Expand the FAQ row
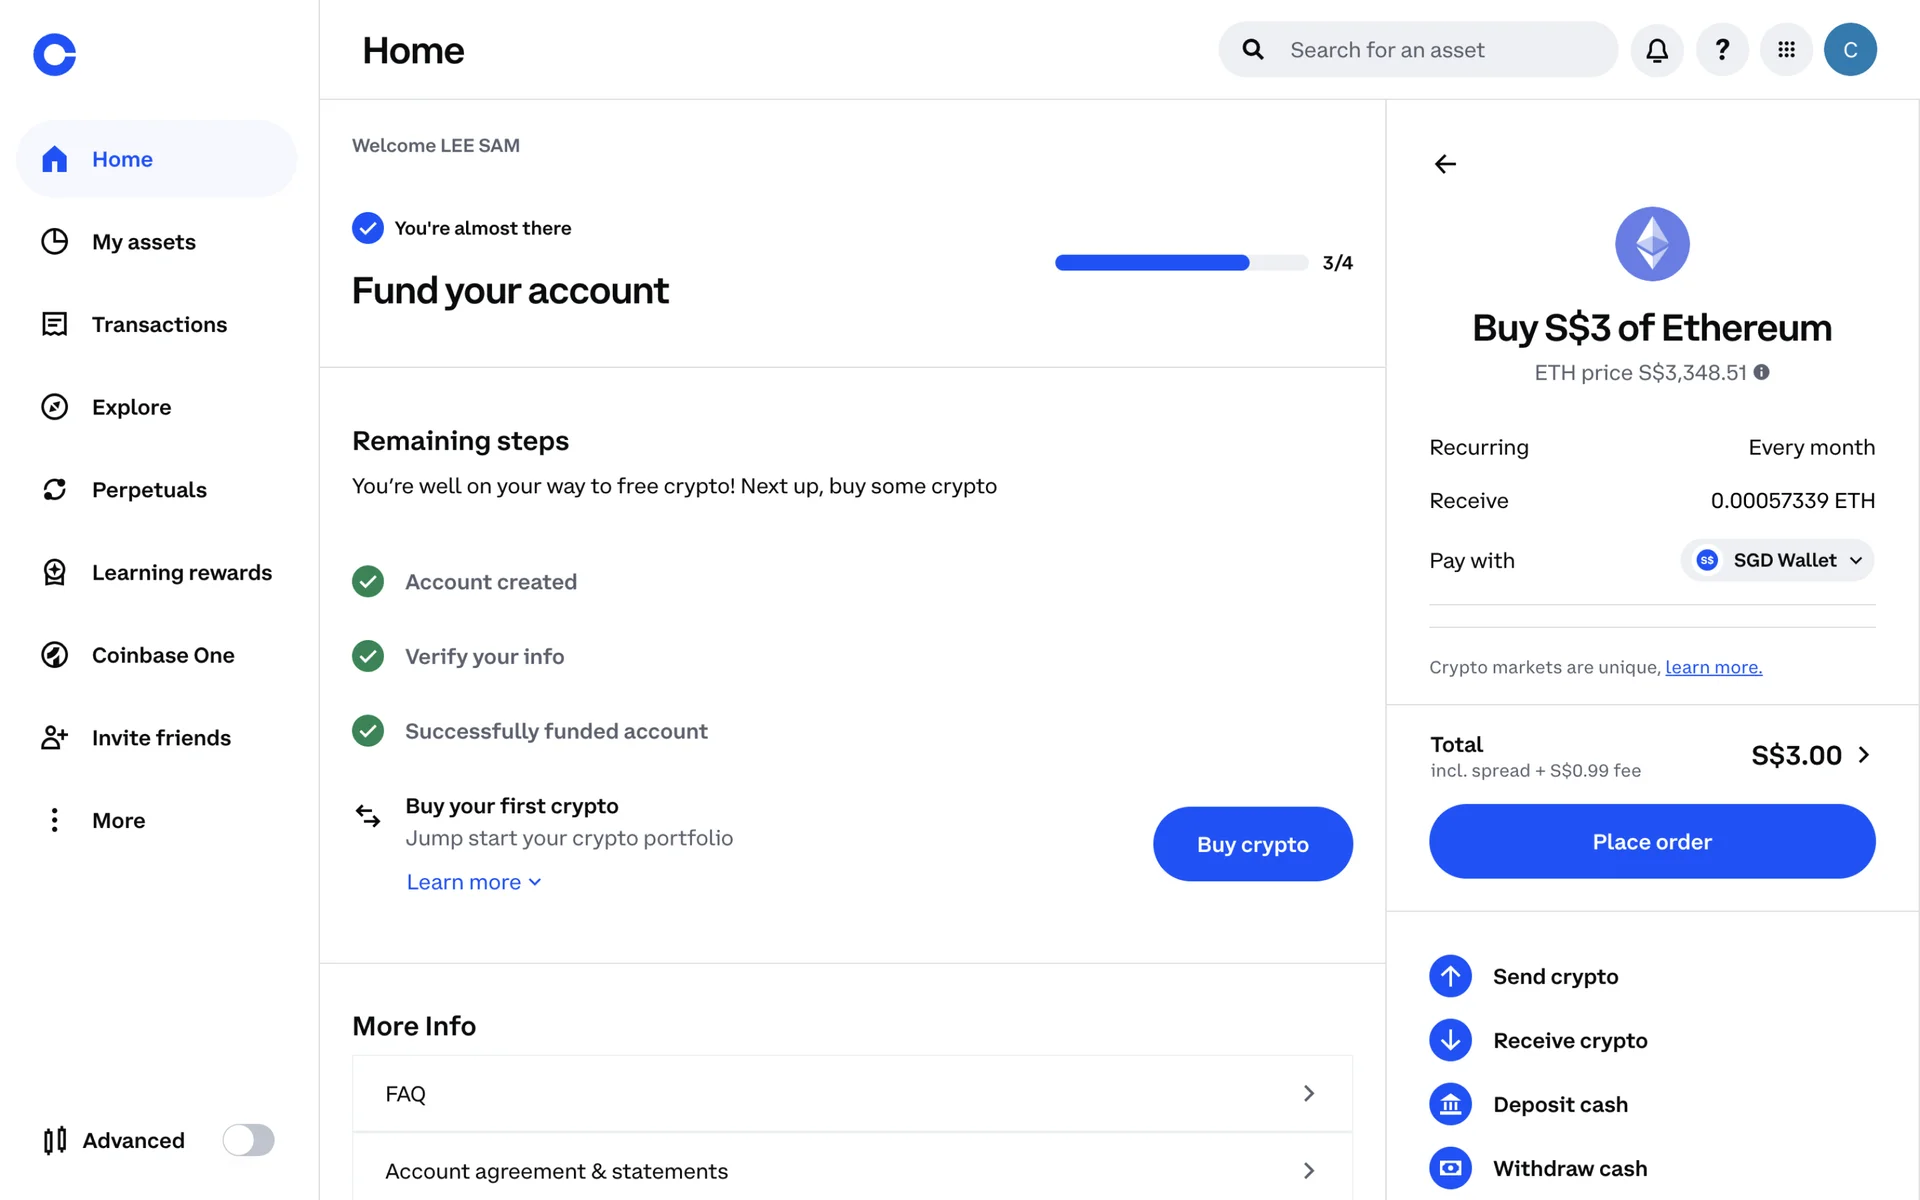This screenshot has height=1200, width=1920. point(852,1094)
